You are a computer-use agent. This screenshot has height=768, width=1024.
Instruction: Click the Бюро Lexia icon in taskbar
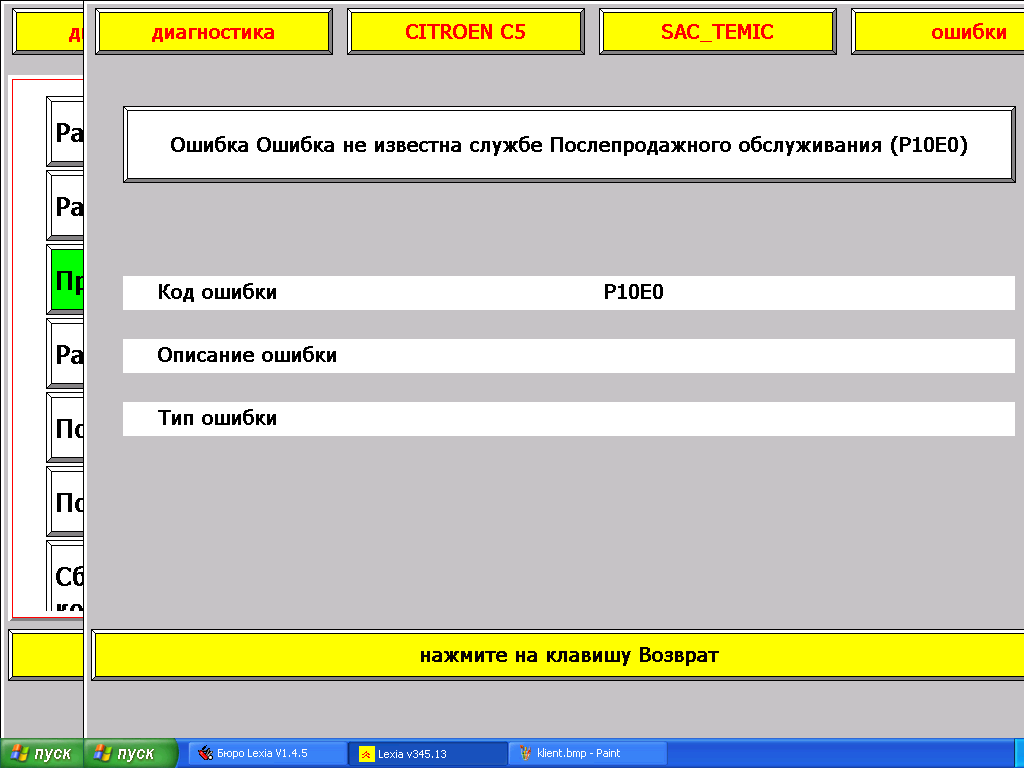tap(204, 754)
